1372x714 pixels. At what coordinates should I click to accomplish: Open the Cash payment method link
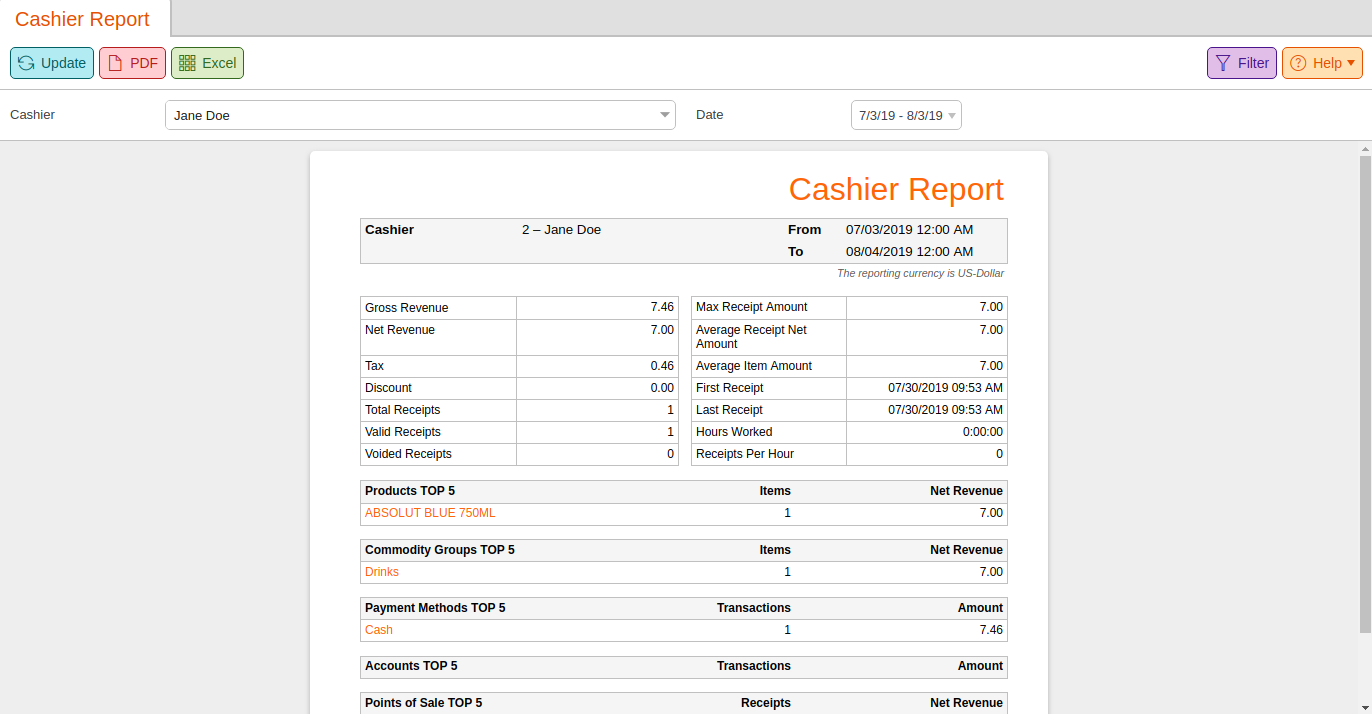(x=379, y=630)
